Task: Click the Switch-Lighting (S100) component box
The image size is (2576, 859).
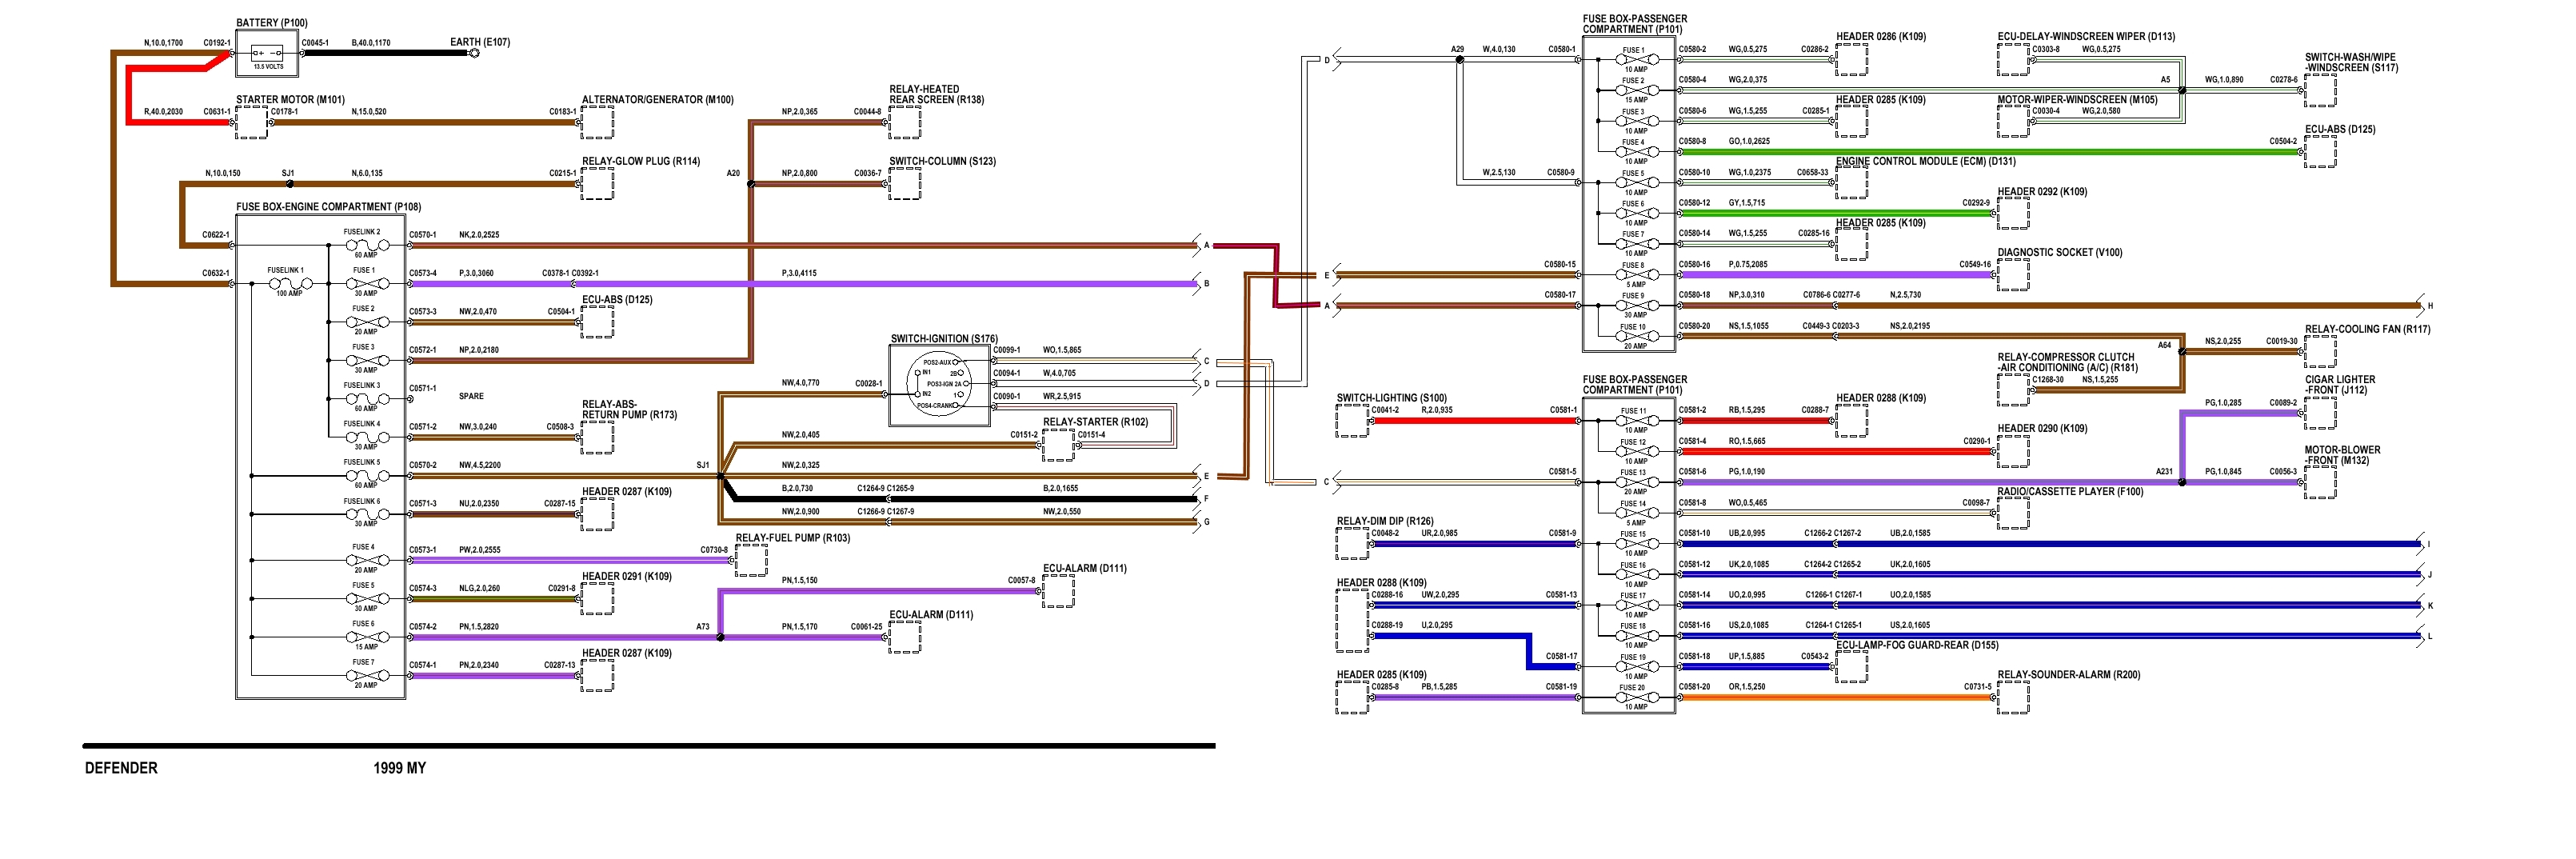Action: click(1352, 421)
